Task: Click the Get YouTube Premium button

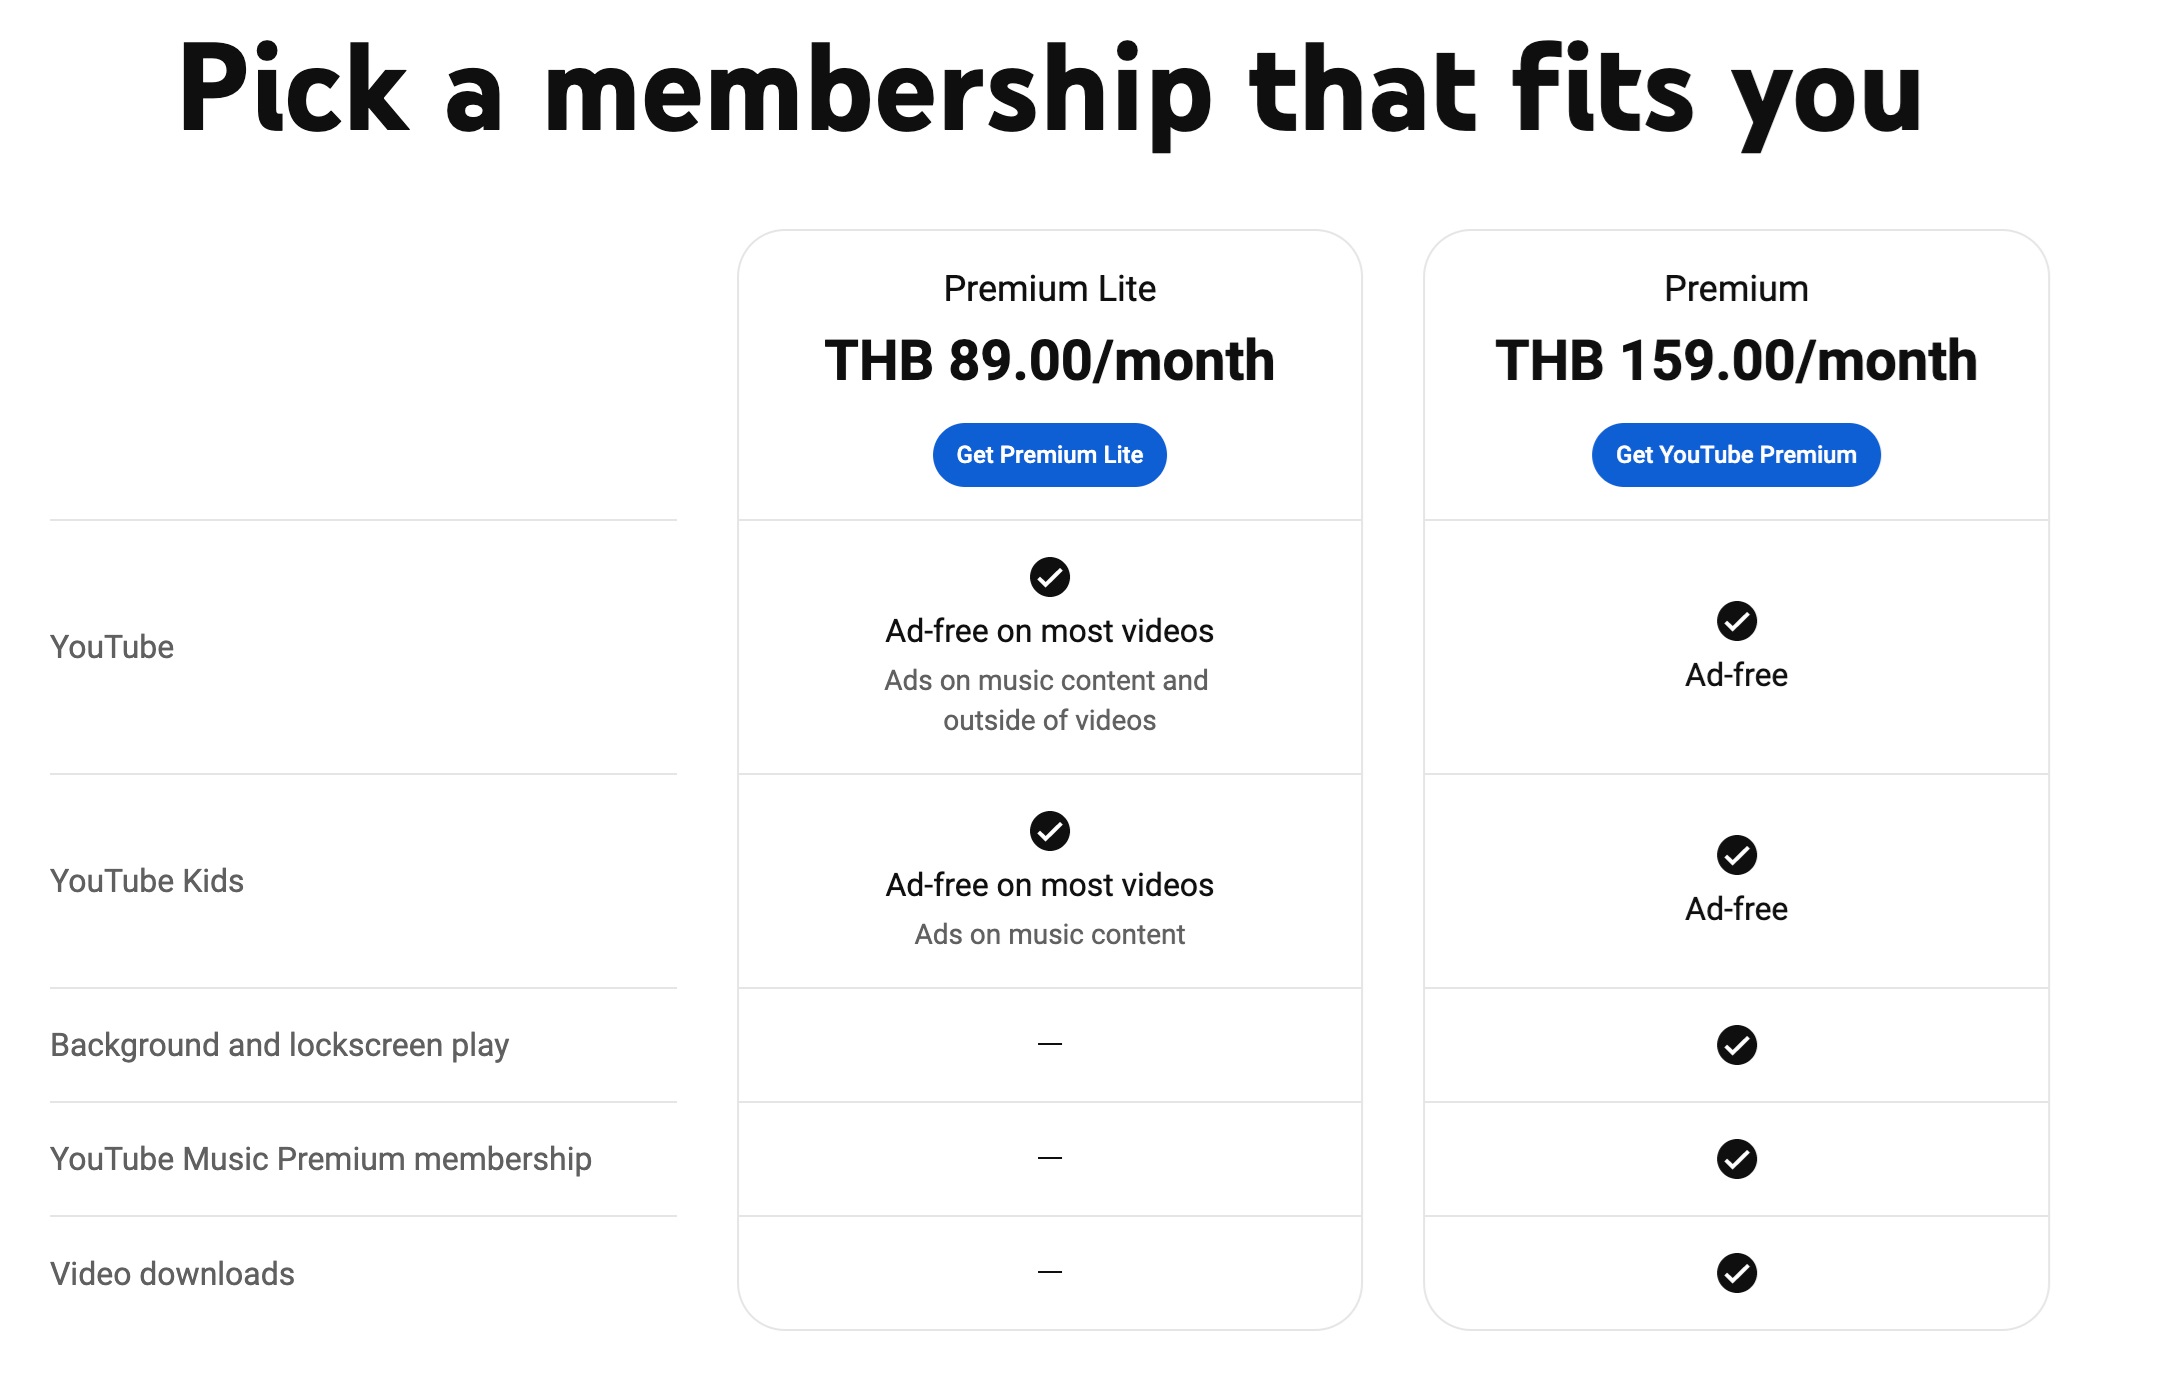Action: pyautogui.click(x=1735, y=455)
